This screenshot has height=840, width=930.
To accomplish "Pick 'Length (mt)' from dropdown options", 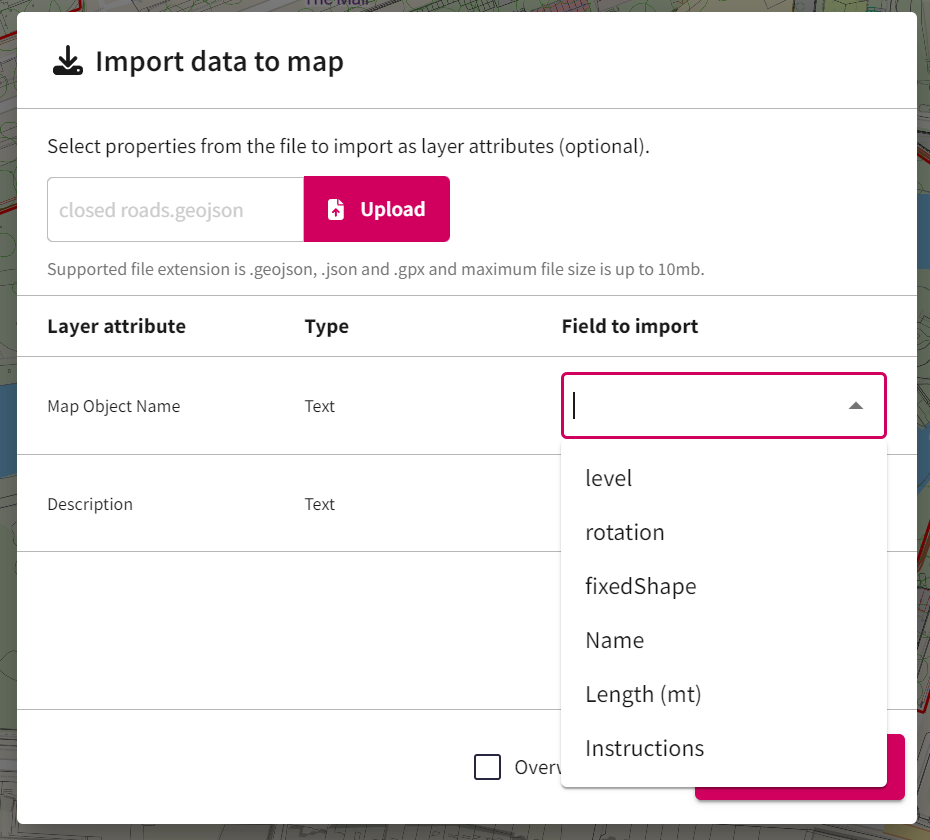I will pos(724,694).
